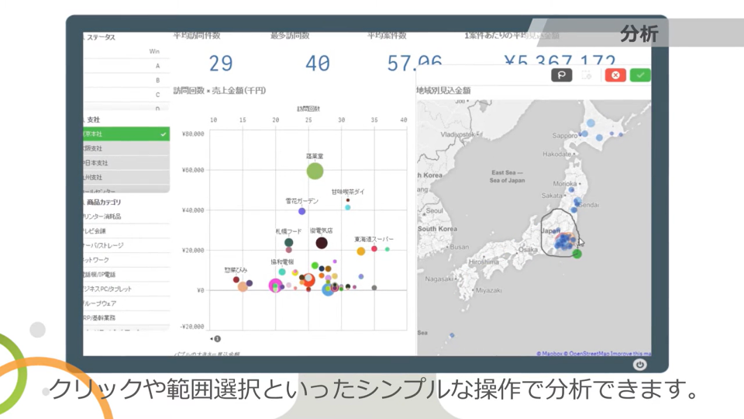
Task: Click the teal bubble under 協和電機 label
Action: [x=282, y=272]
